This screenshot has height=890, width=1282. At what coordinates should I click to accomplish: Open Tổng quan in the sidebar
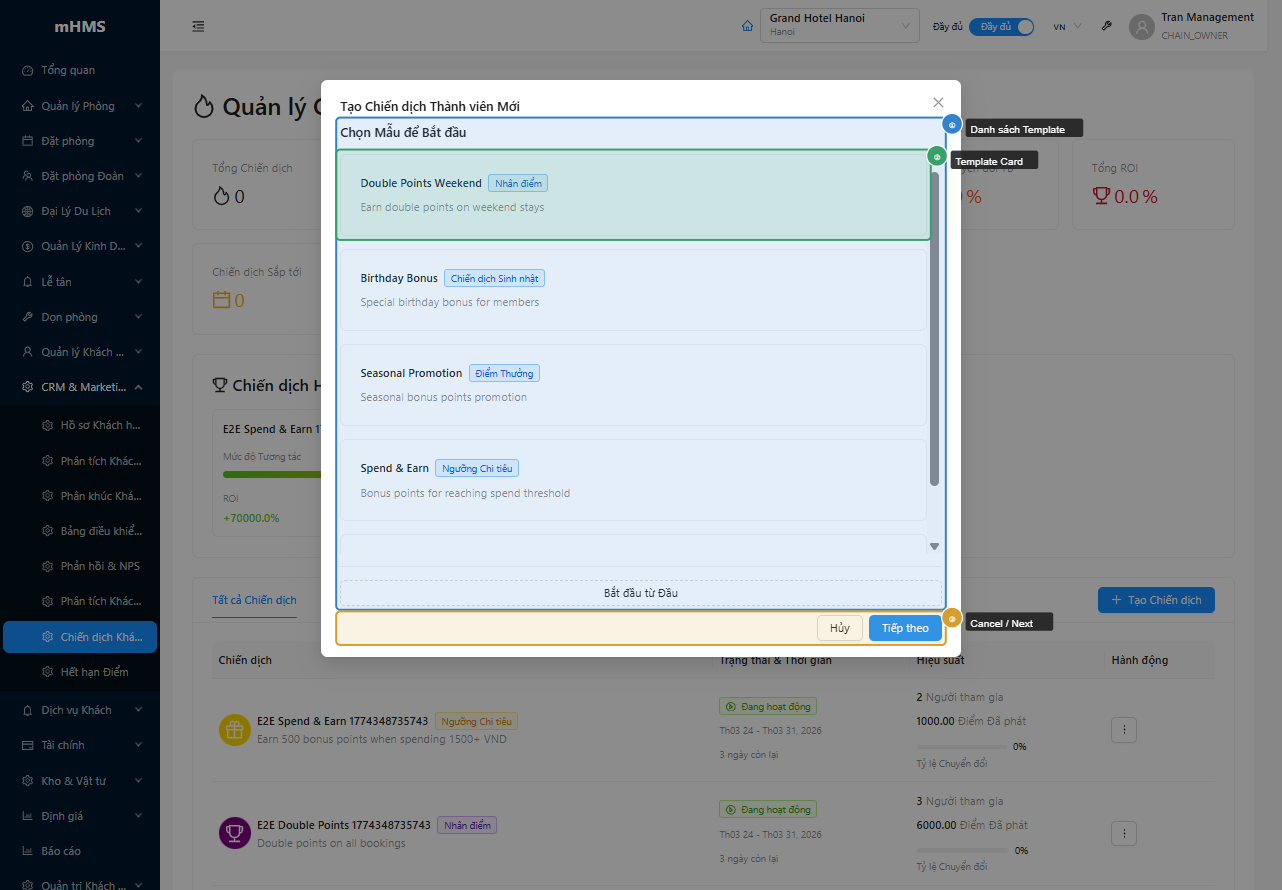click(x=68, y=70)
